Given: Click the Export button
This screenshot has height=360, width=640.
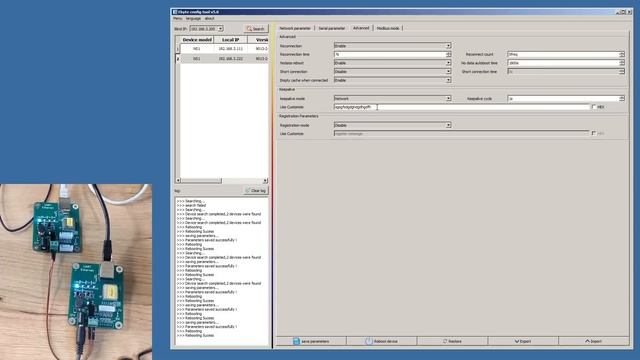Looking at the screenshot, I should tap(523, 341).
